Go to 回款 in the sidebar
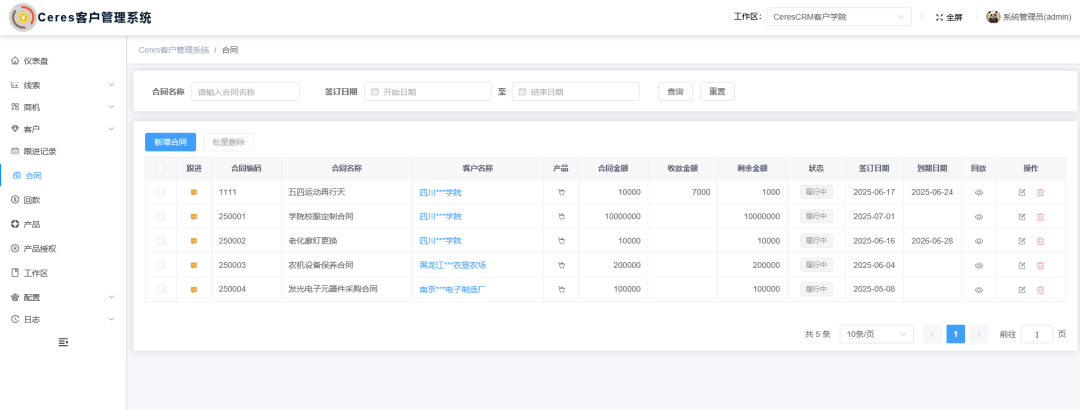 pos(32,200)
